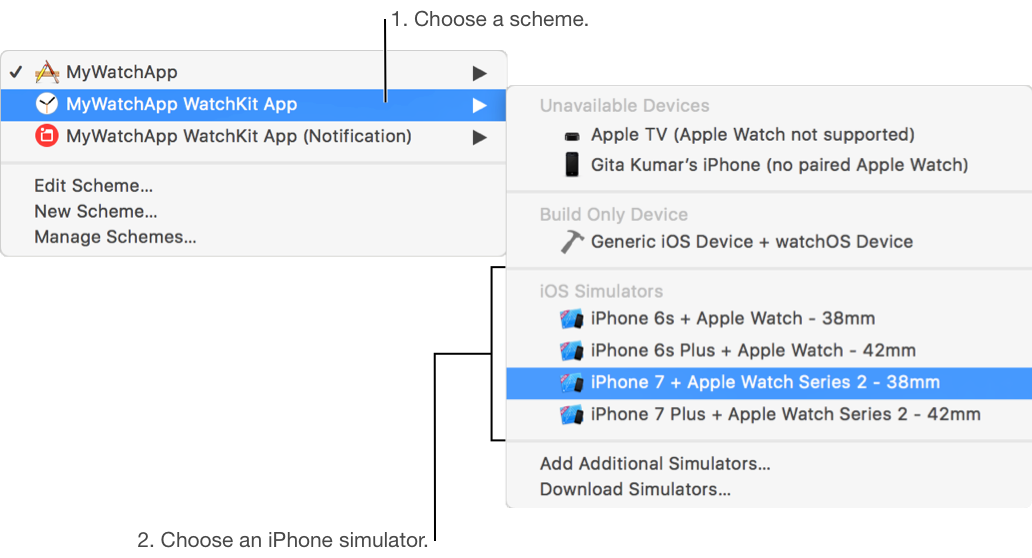Expand the MyWatchApp scheme submenu arrow
Image resolution: width=1032 pixels, height=558 pixels.
point(480,73)
